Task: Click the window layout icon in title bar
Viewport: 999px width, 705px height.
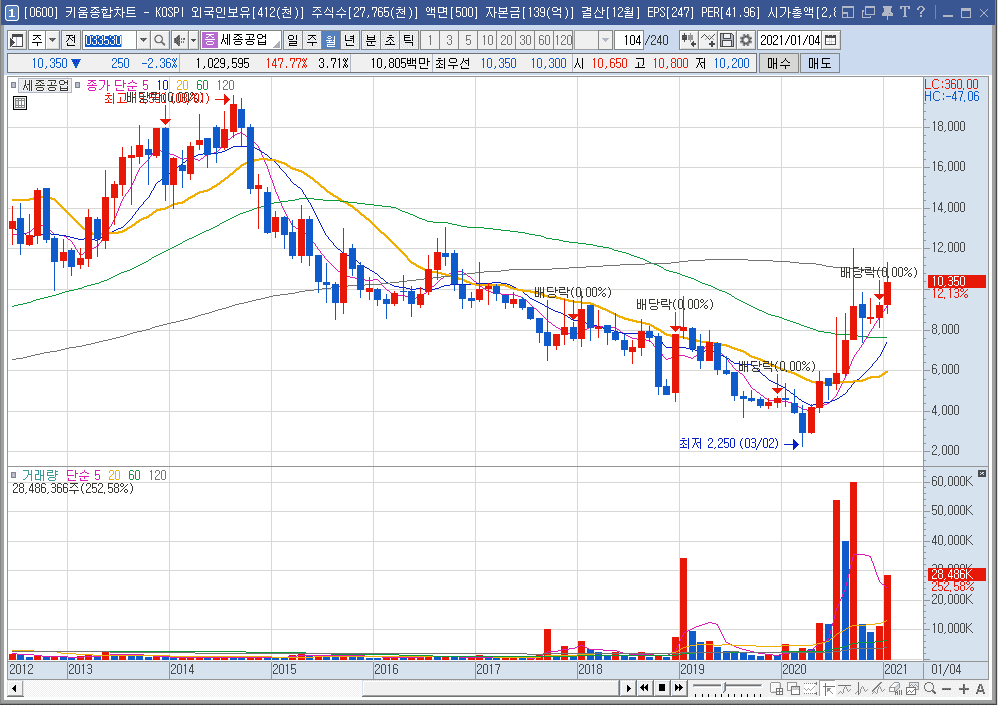Action: tap(848, 12)
